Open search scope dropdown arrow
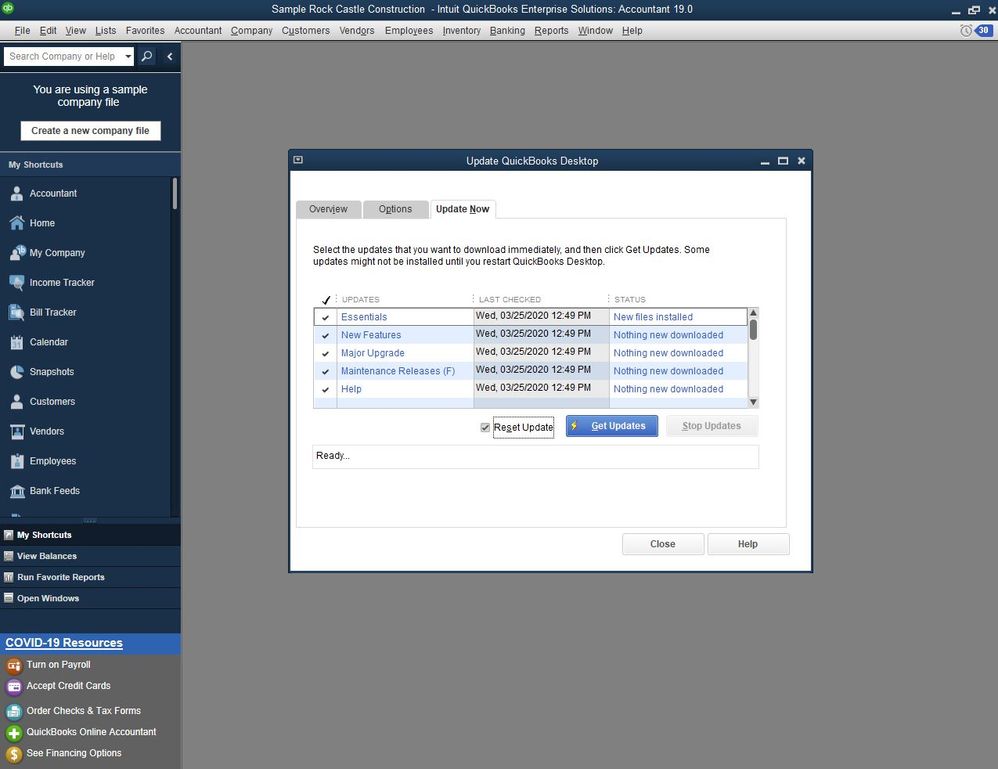 point(128,56)
